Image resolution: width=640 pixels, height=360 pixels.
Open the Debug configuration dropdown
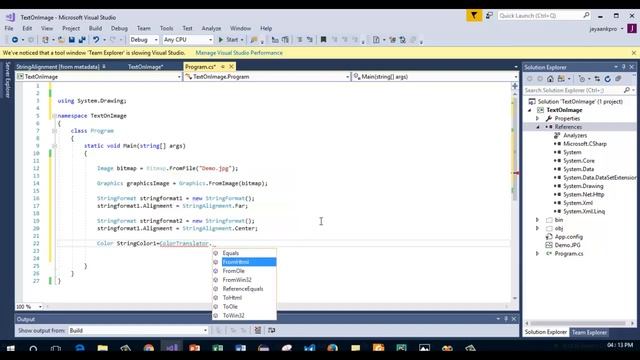pyautogui.click(x=144, y=40)
